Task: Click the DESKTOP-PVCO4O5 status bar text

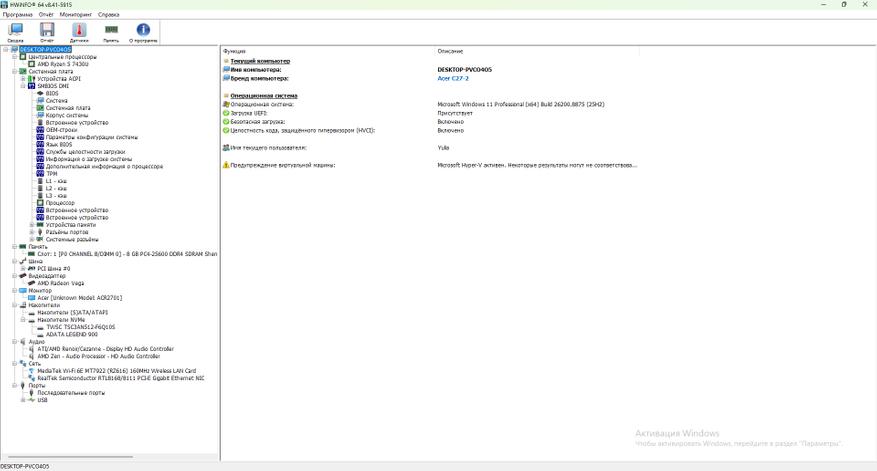Action: click(25, 467)
